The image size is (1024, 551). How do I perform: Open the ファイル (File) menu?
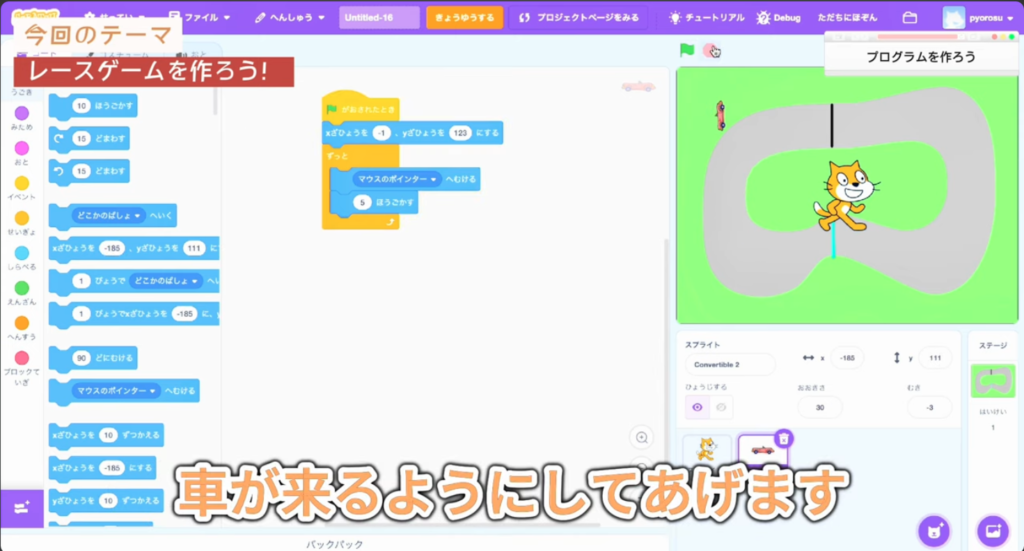[198, 18]
